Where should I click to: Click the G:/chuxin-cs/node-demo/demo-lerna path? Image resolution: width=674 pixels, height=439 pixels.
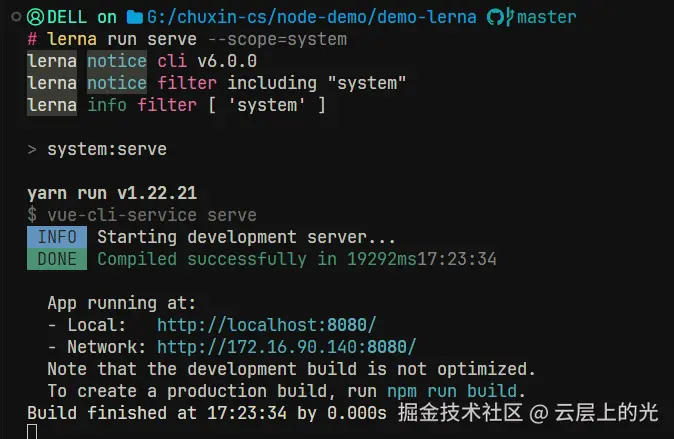[314, 17]
